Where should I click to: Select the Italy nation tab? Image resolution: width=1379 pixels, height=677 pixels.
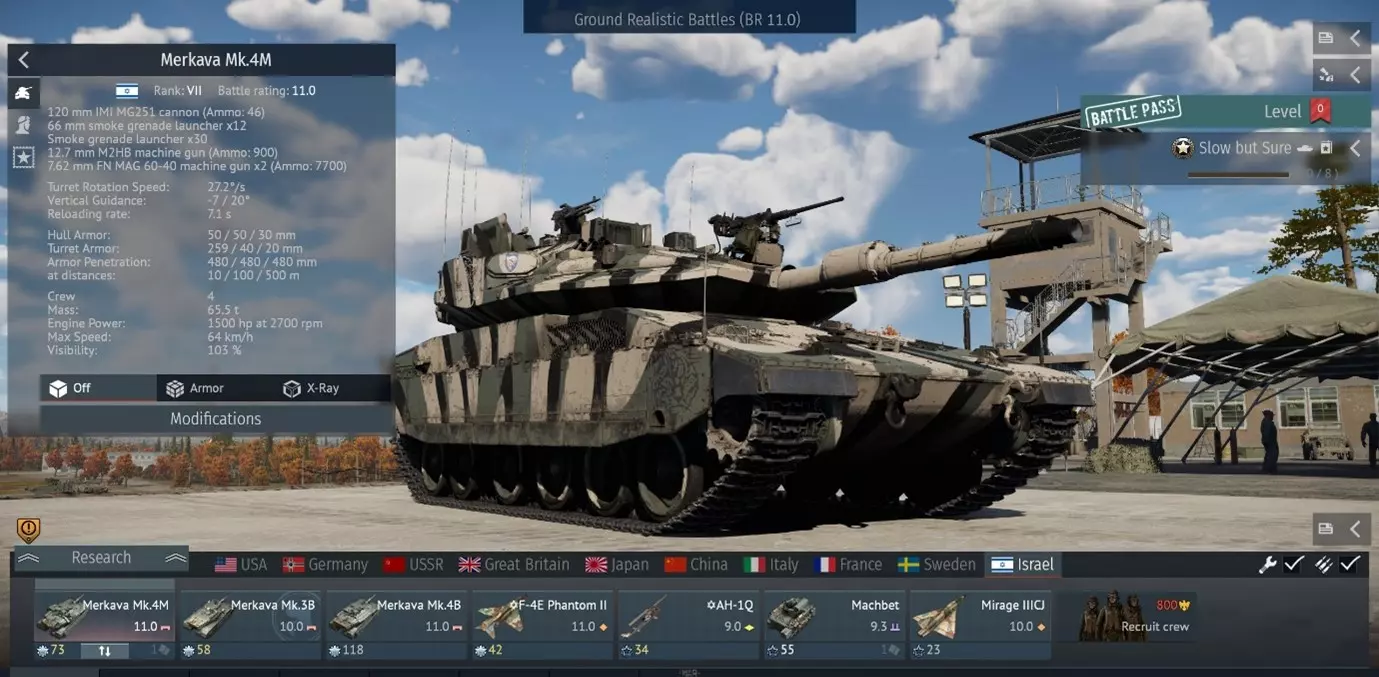click(771, 564)
